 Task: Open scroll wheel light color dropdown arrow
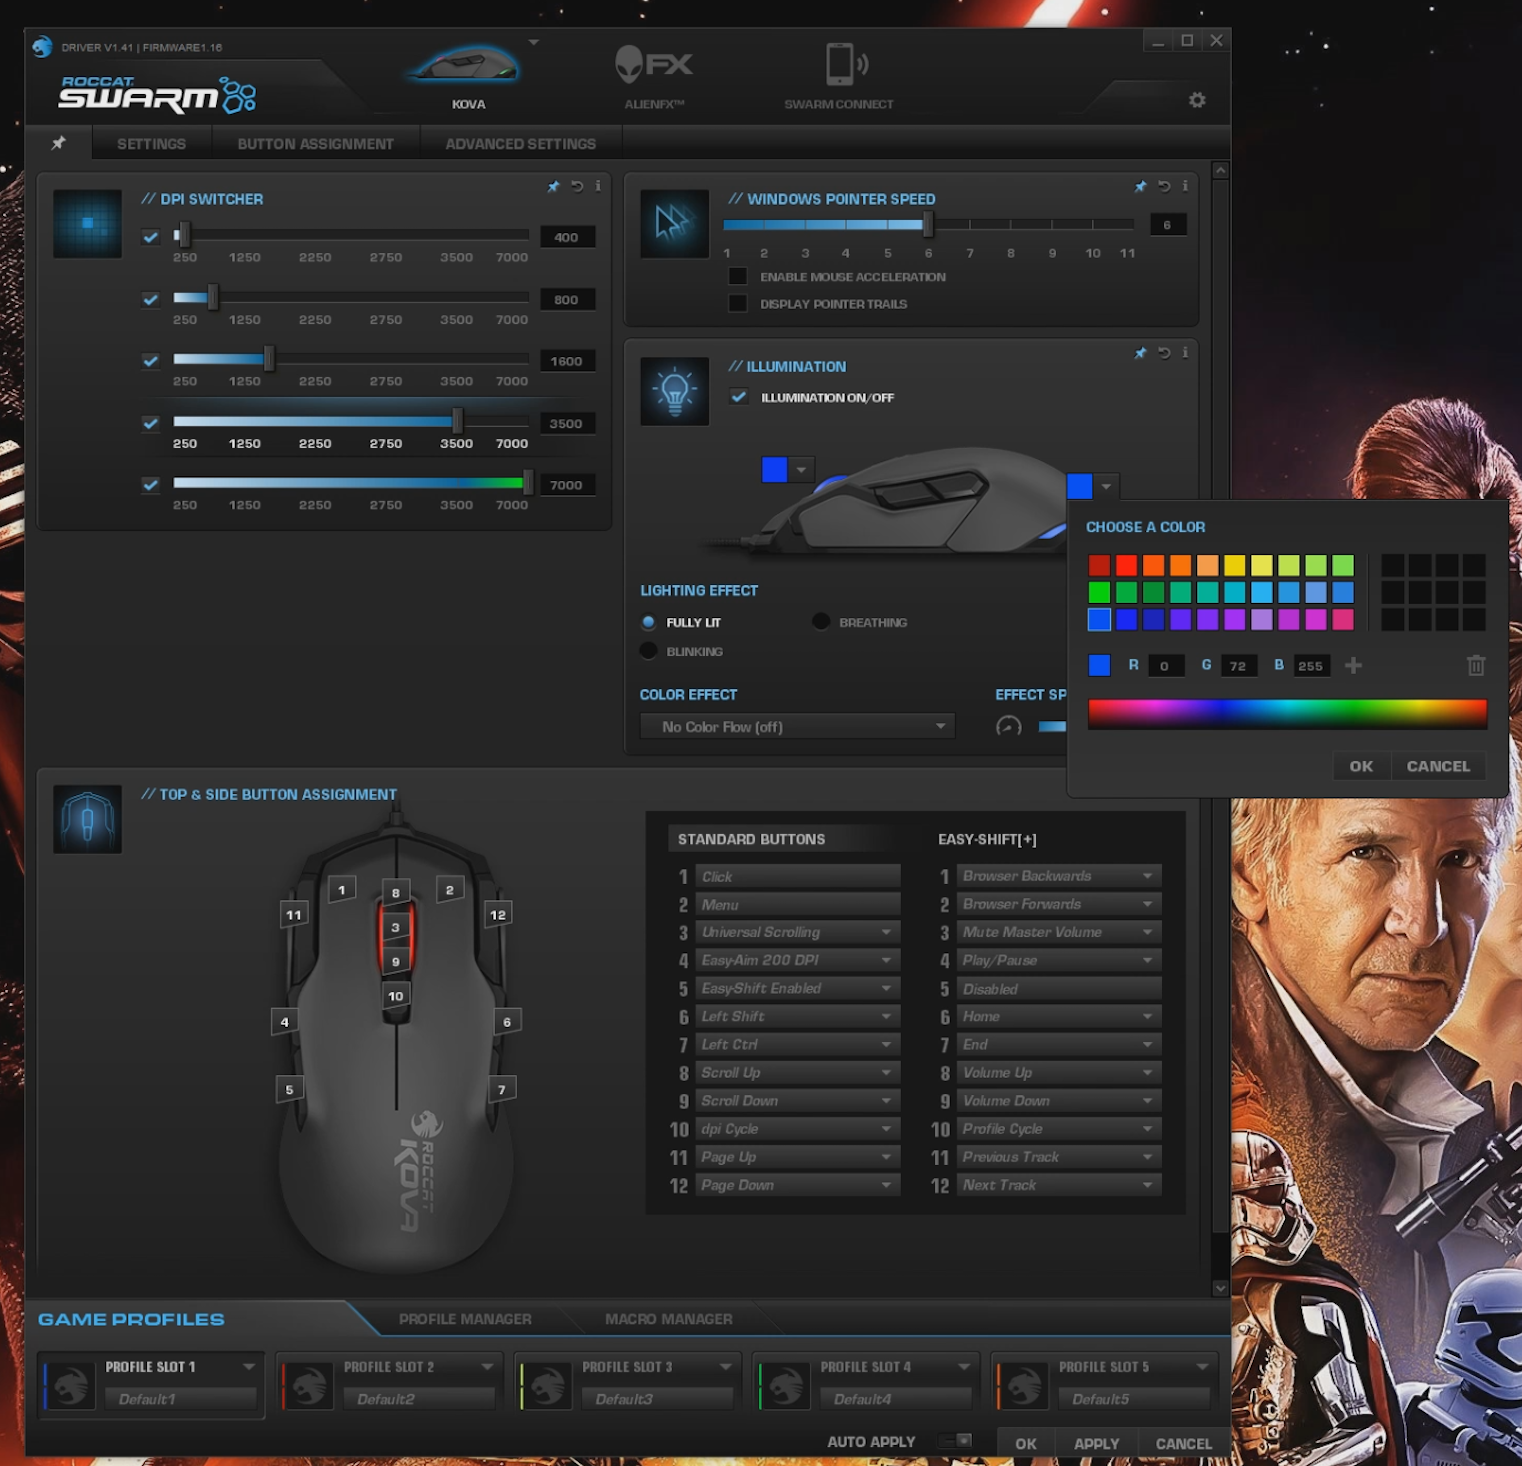click(801, 469)
